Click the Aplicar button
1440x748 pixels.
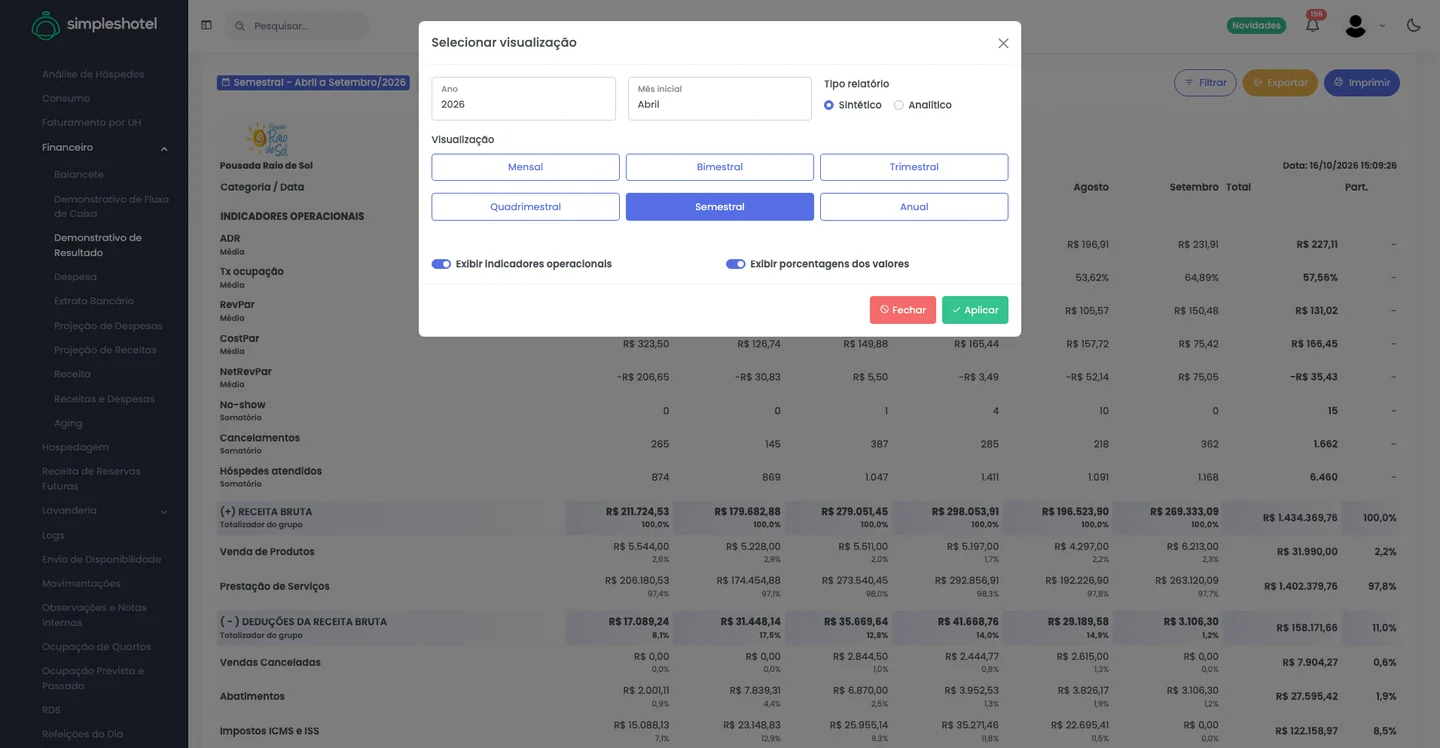[x=975, y=310]
